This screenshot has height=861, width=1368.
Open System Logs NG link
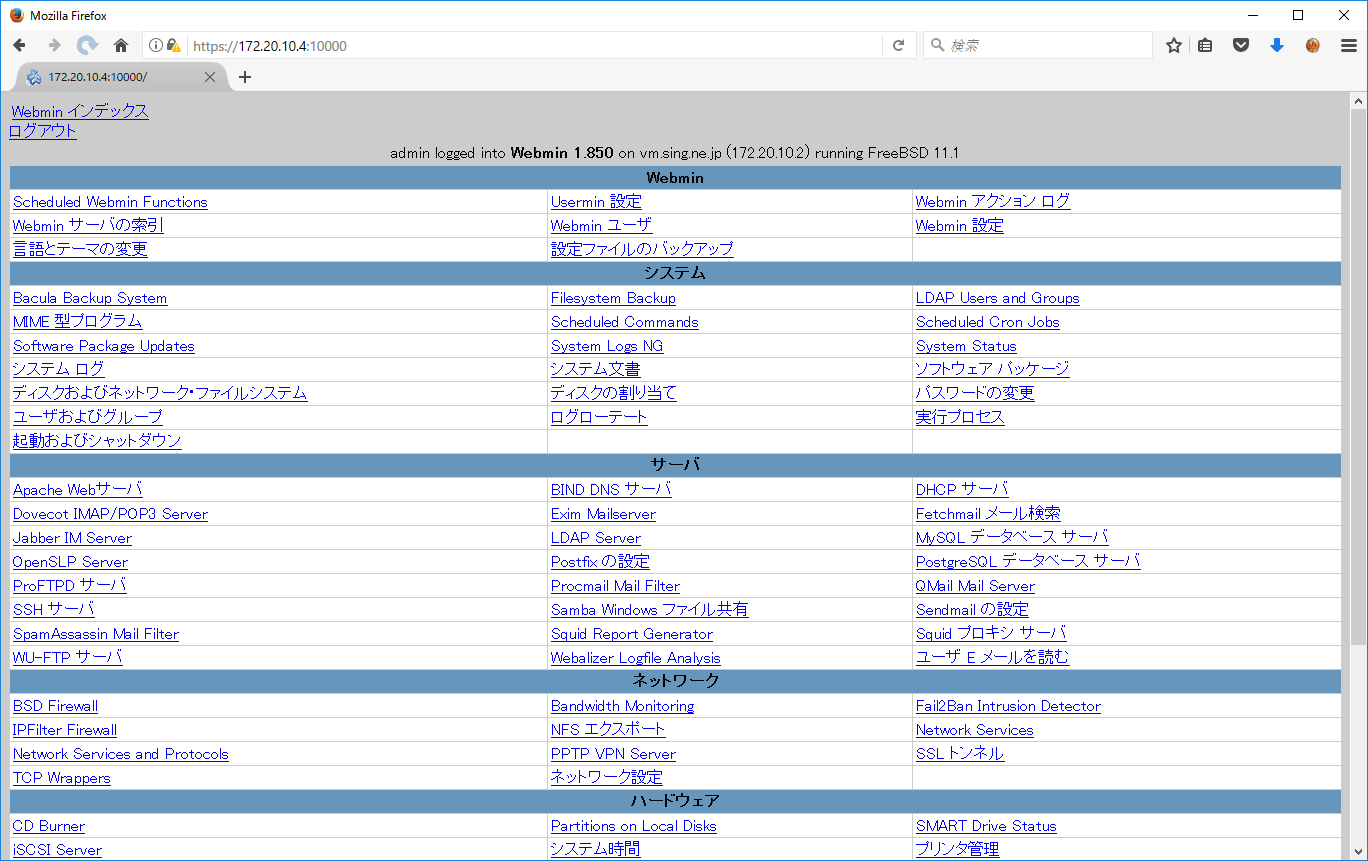click(607, 346)
